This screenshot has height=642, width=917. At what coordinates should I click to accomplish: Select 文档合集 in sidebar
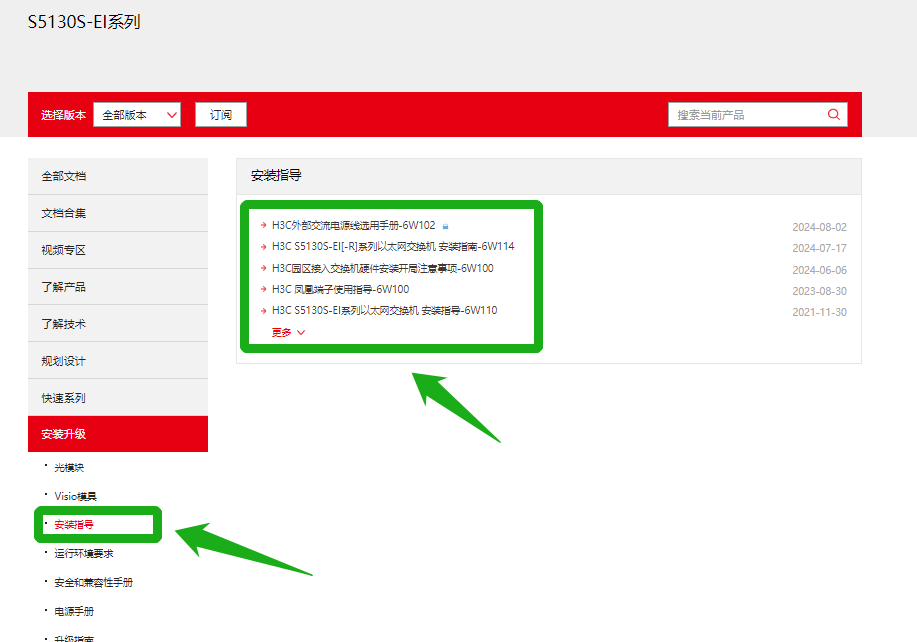118,213
